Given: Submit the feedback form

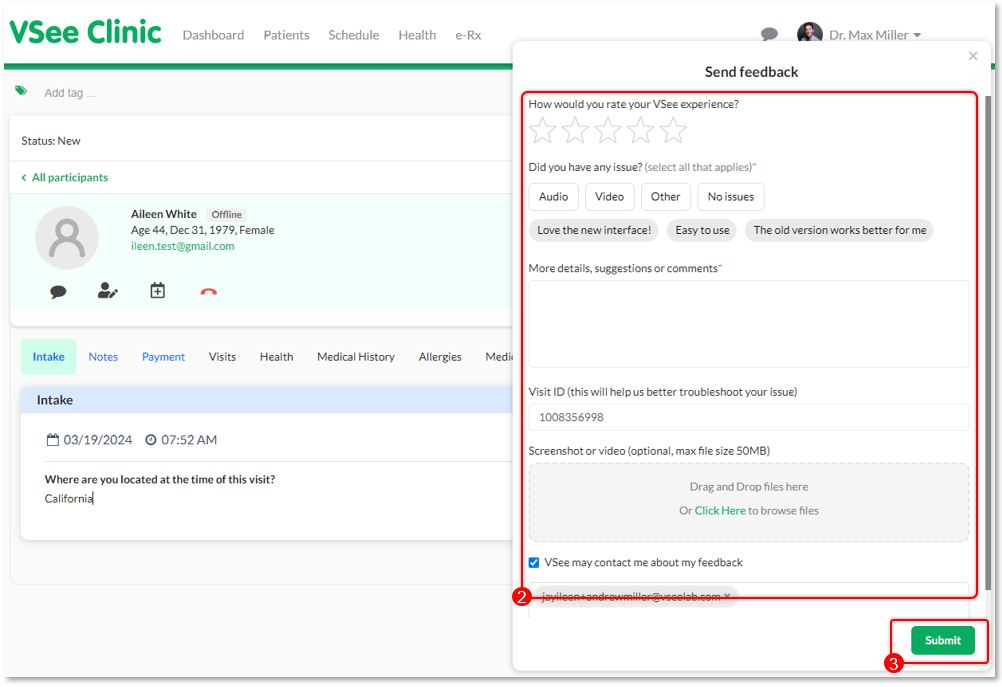Looking at the screenshot, I should pyautogui.click(x=943, y=640).
